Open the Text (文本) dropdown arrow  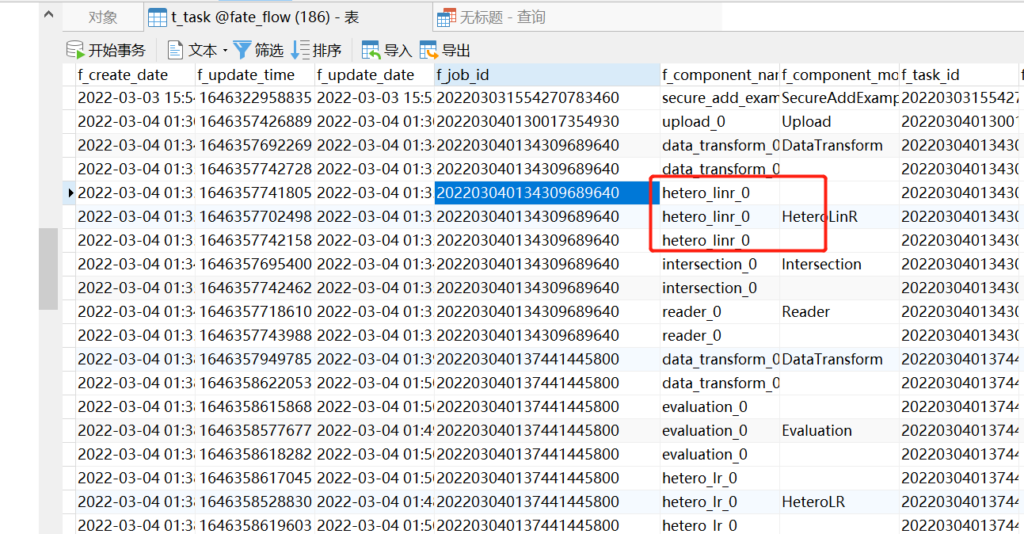click(x=225, y=51)
